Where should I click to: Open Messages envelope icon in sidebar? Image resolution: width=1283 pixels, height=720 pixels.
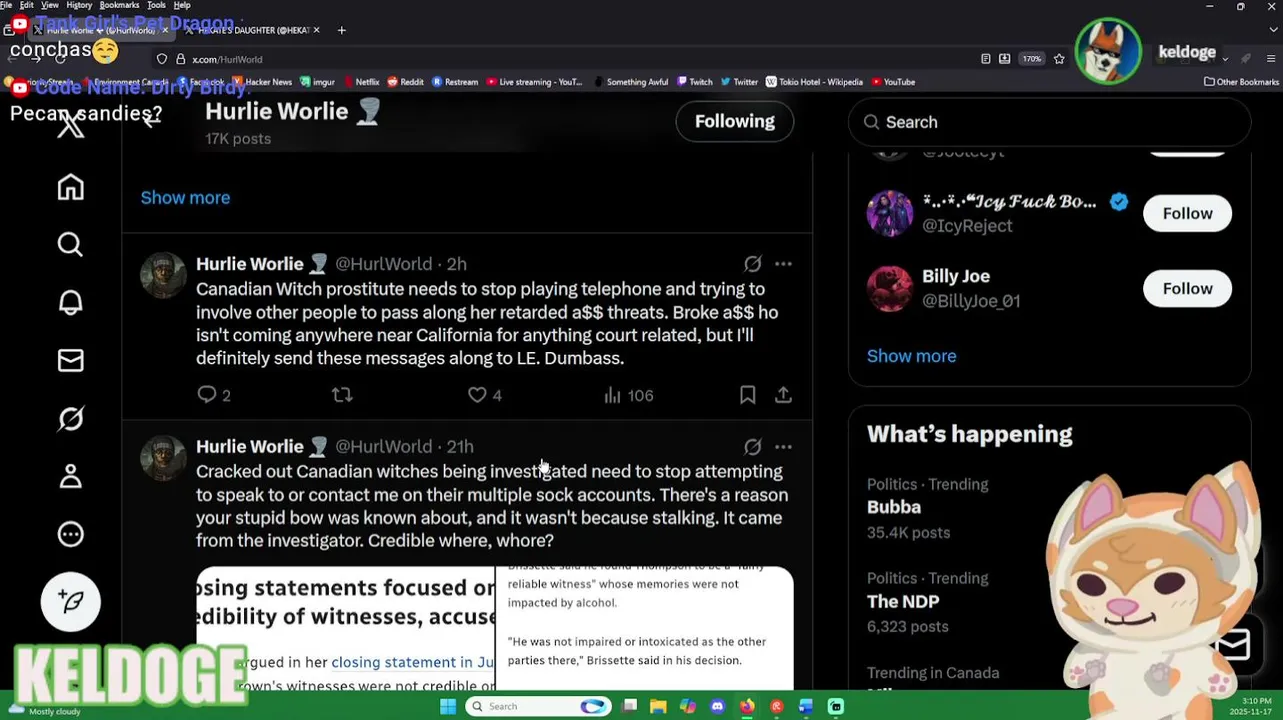coord(70,360)
